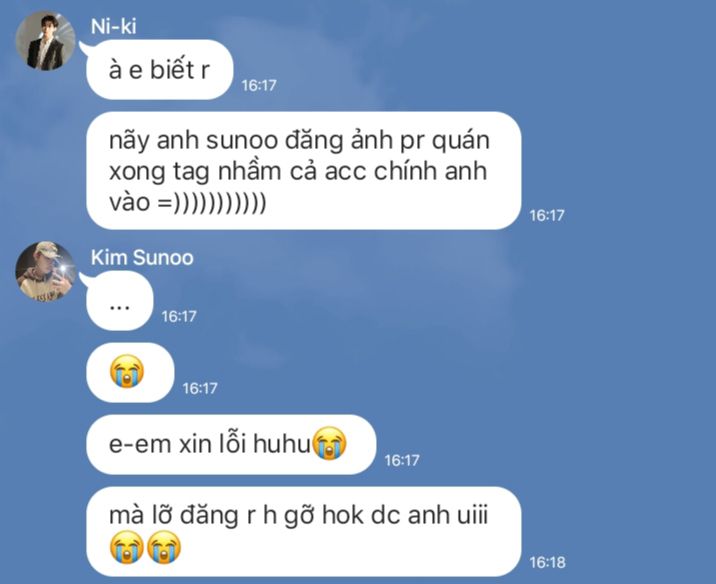This screenshot has width=716, height=584.
Task: Select the message about sunoo đăng ảnh pr quán
Action: click(x=304, y=171)
